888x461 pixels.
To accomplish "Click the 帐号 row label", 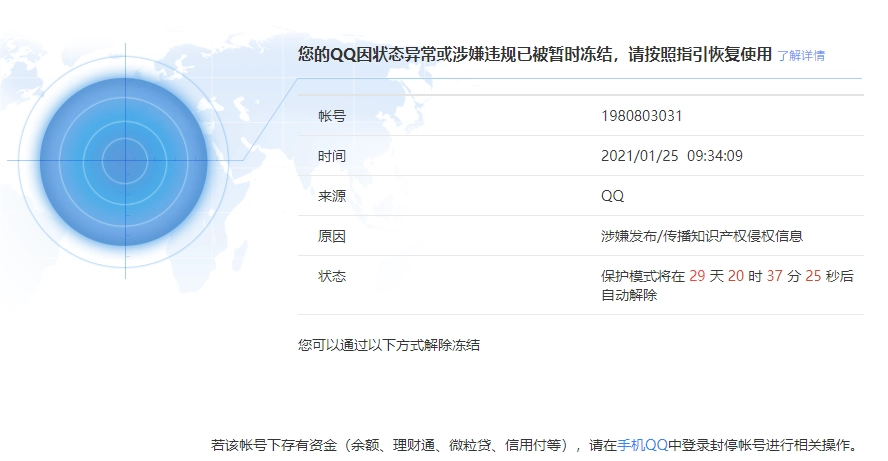I will pyautogui.click(x=332, y=116).
